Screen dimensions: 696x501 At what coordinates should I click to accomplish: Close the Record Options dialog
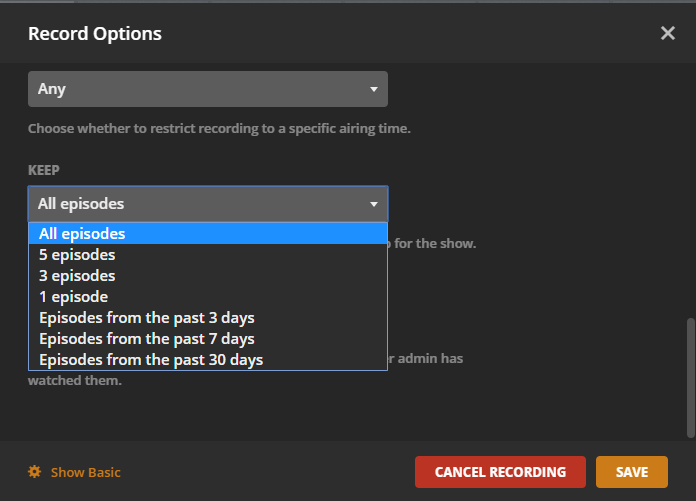(668, 33)
